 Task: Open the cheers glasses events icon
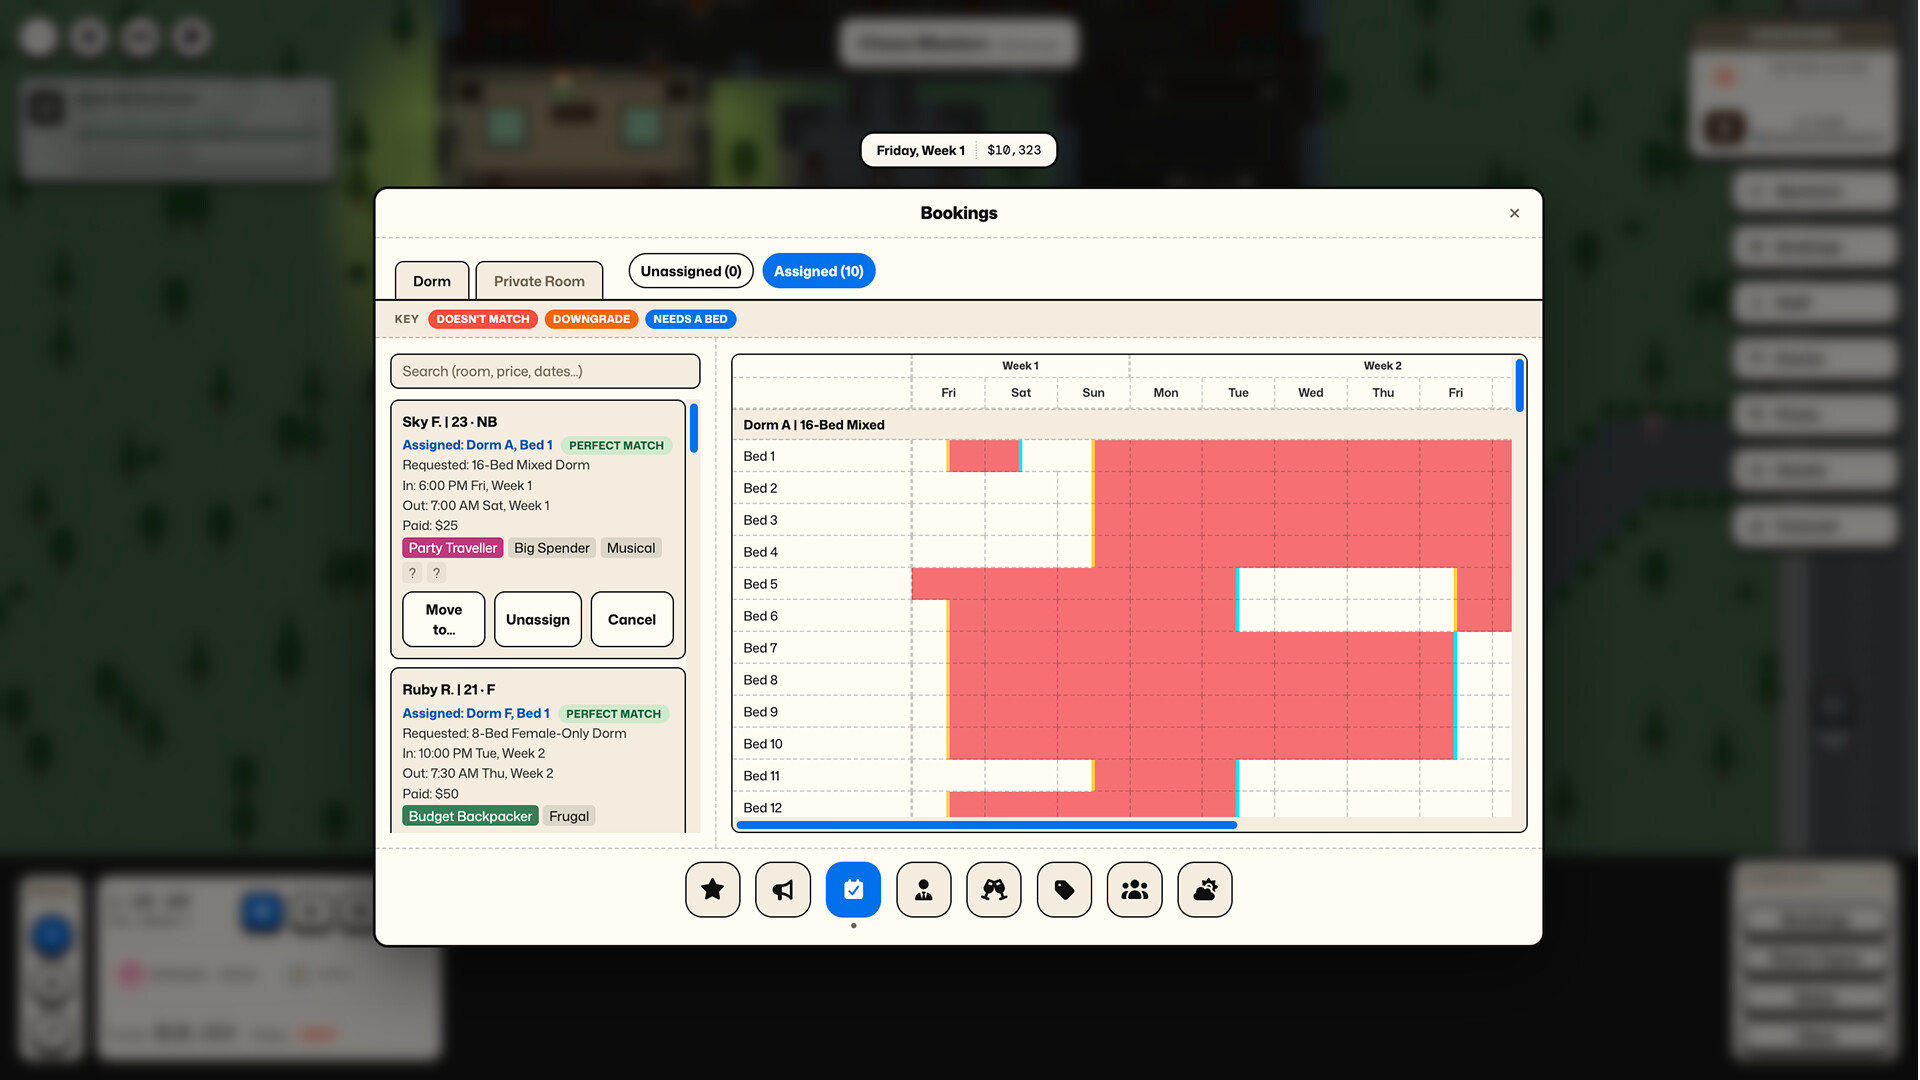coord(994,889)
